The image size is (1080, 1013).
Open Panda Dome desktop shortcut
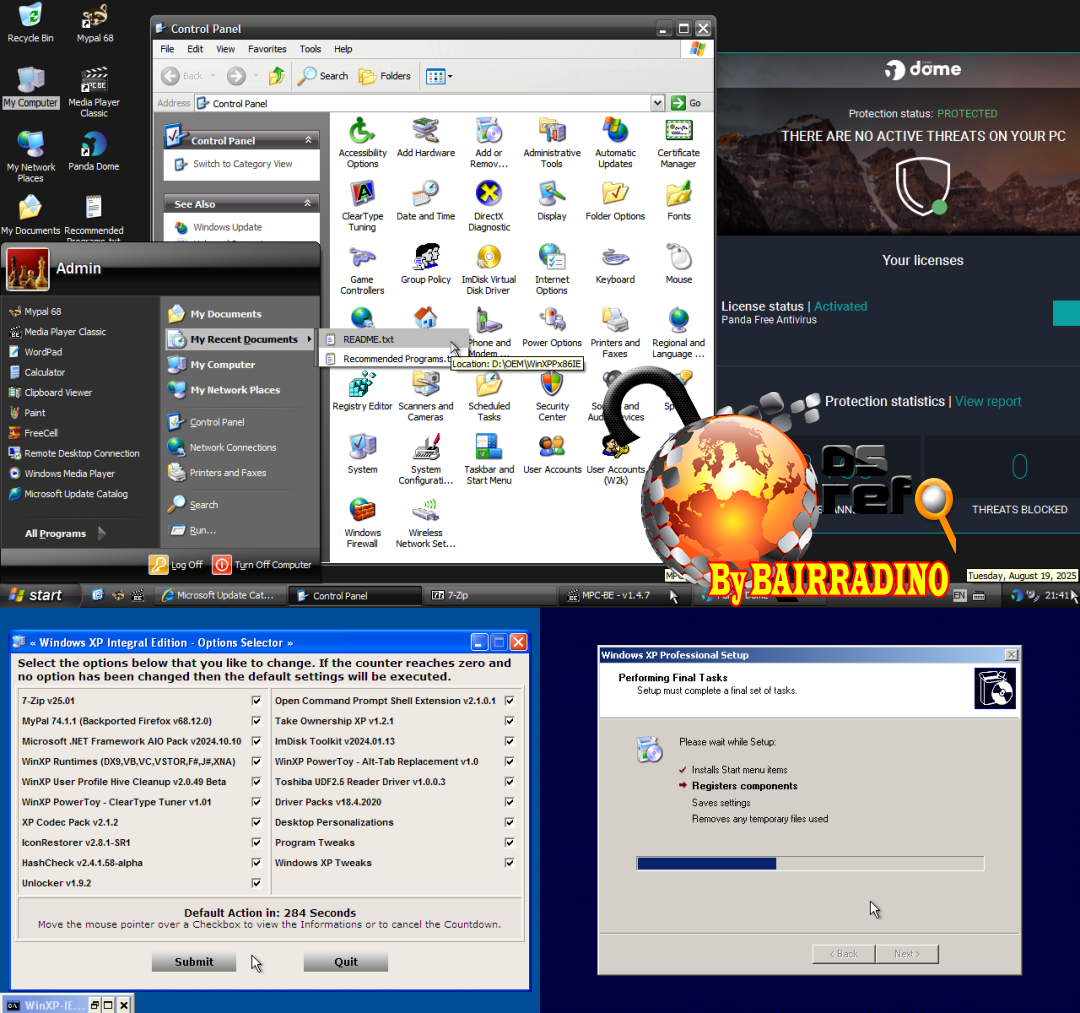(94, 151)
